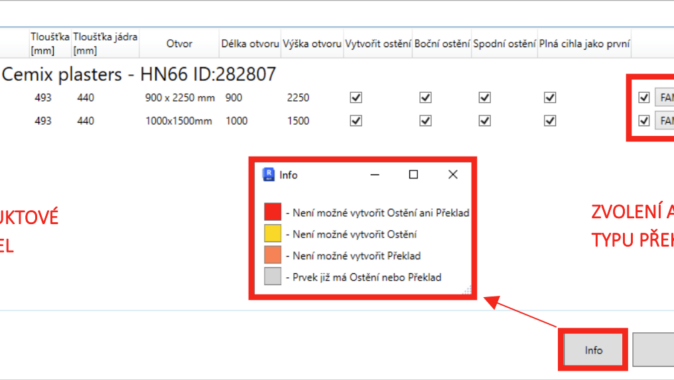Uncheck Vytvořit ostění for 900 x 2250 opening
This screenshot has height=380, width=674.
356,98
